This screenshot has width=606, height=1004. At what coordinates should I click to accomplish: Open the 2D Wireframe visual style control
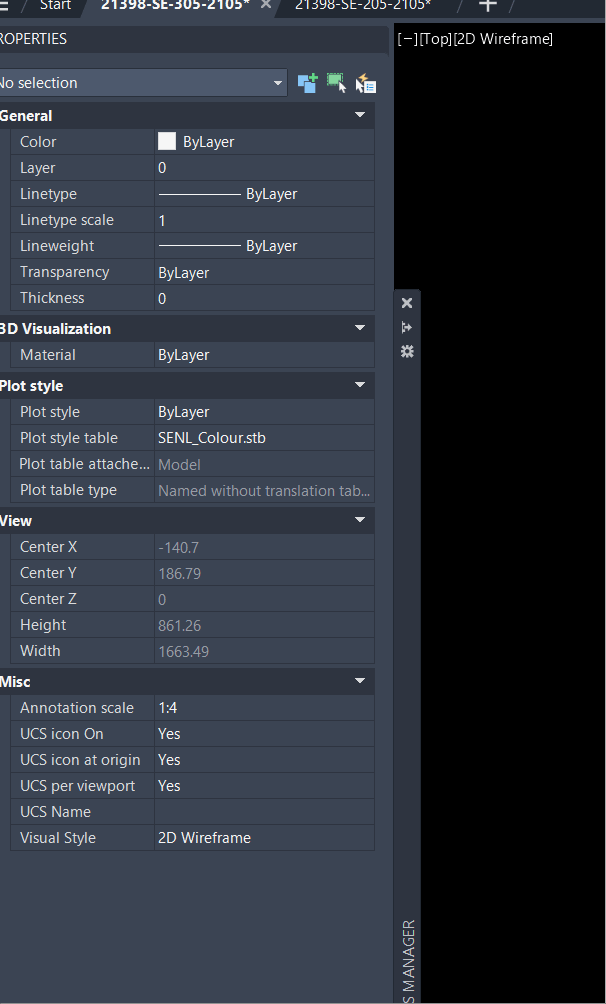[505, 38]
